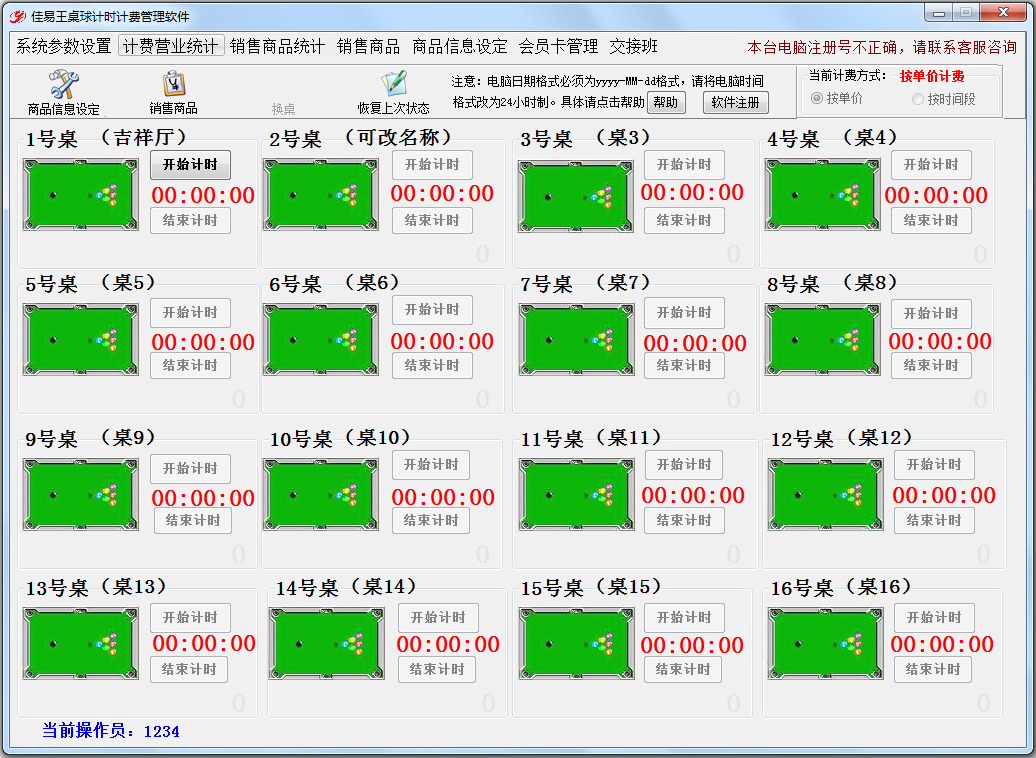
Task: Click 开始计时 for 15号桌
Action: coord(684,618)
